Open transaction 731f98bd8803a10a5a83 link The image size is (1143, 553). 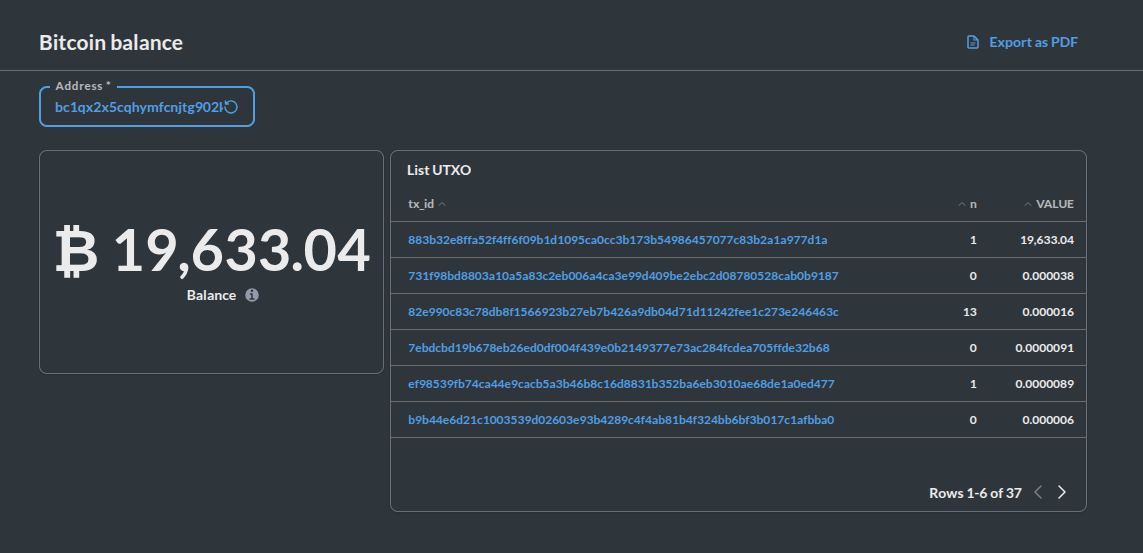pos(623,276)
